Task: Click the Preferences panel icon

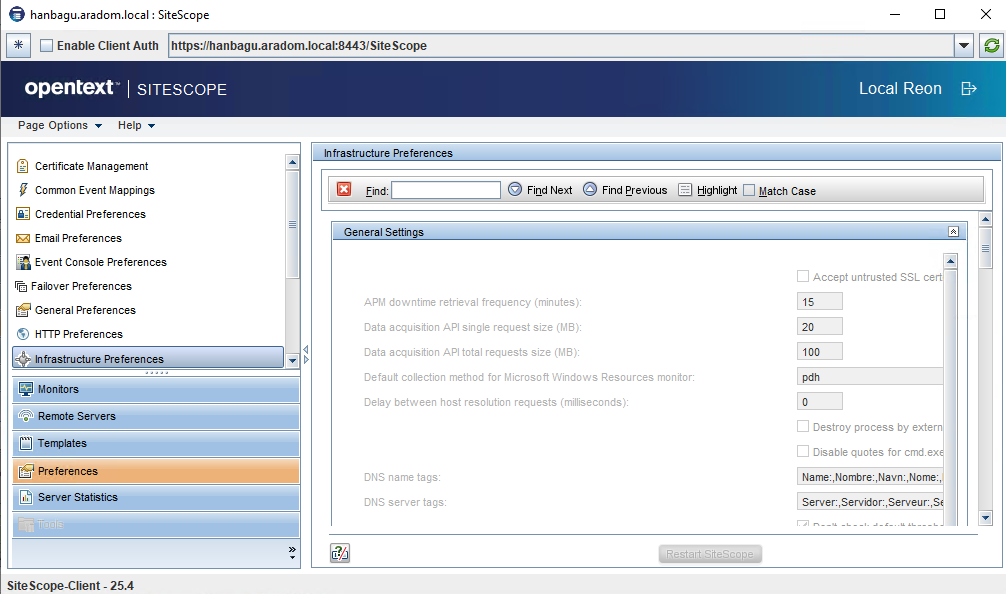Action: pyautogui.click(x=26, y=471)
